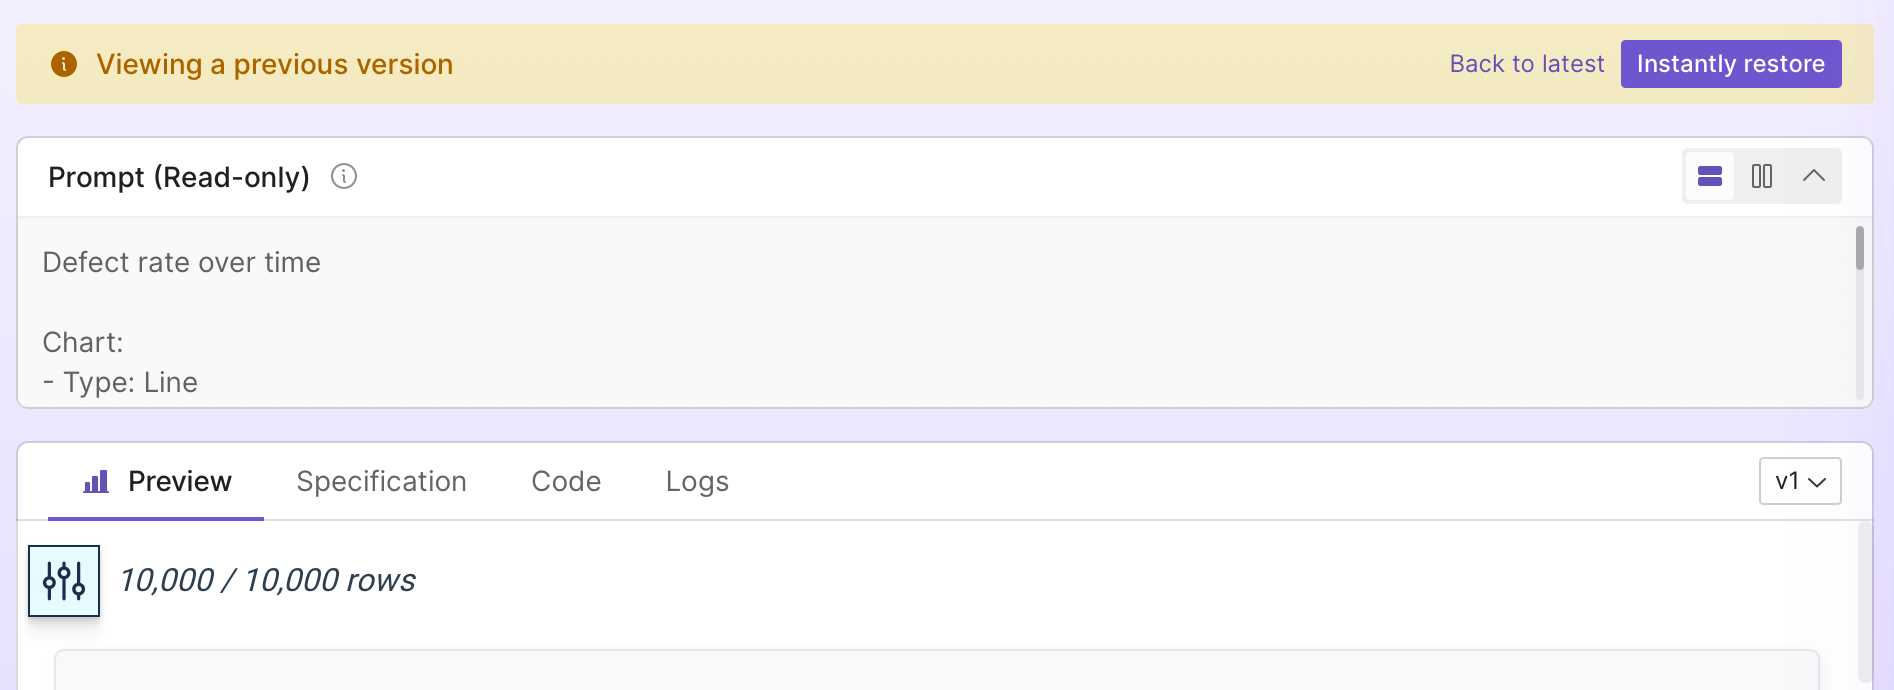Follow the Back to latest link
The width and height of the screenshot is (1894, 690).
coord(1527,64)
